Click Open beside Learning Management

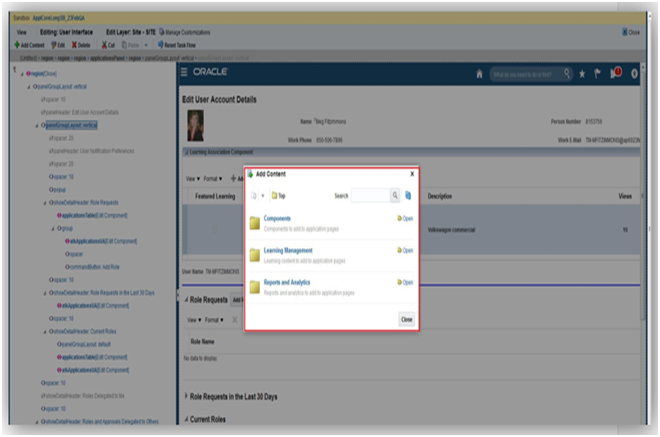(x=405, y=250)
